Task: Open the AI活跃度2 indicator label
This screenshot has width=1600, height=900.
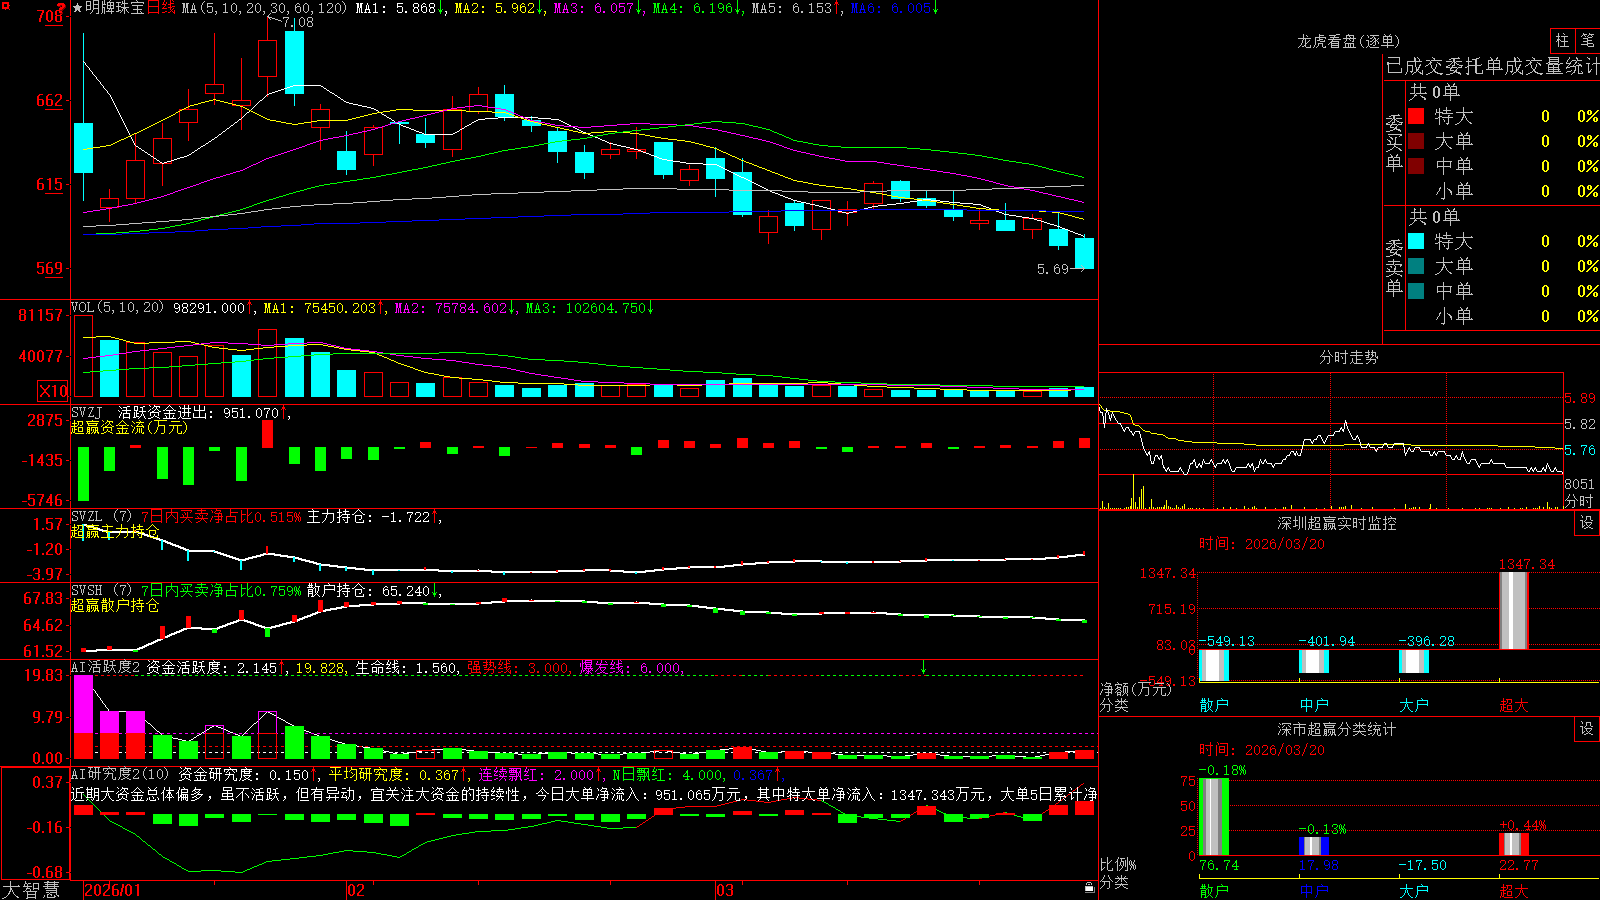Action: [x=106, y=668]
